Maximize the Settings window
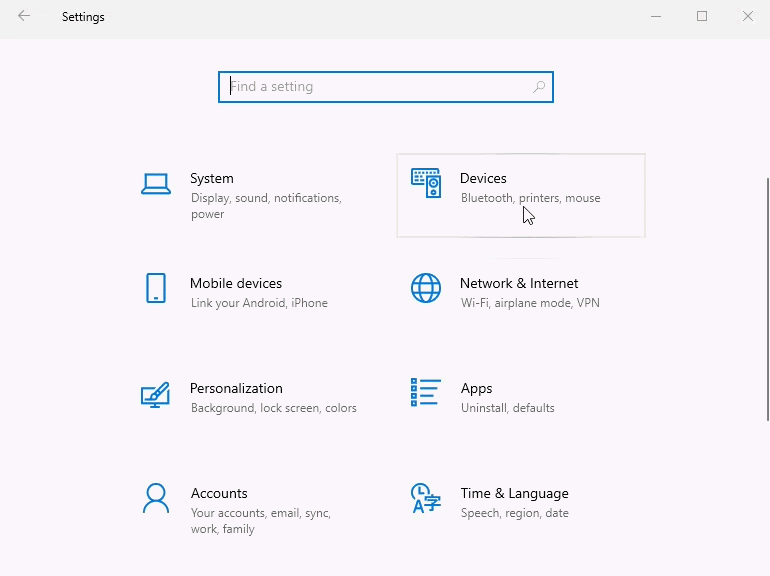770x576 pixels. [702, 16]
